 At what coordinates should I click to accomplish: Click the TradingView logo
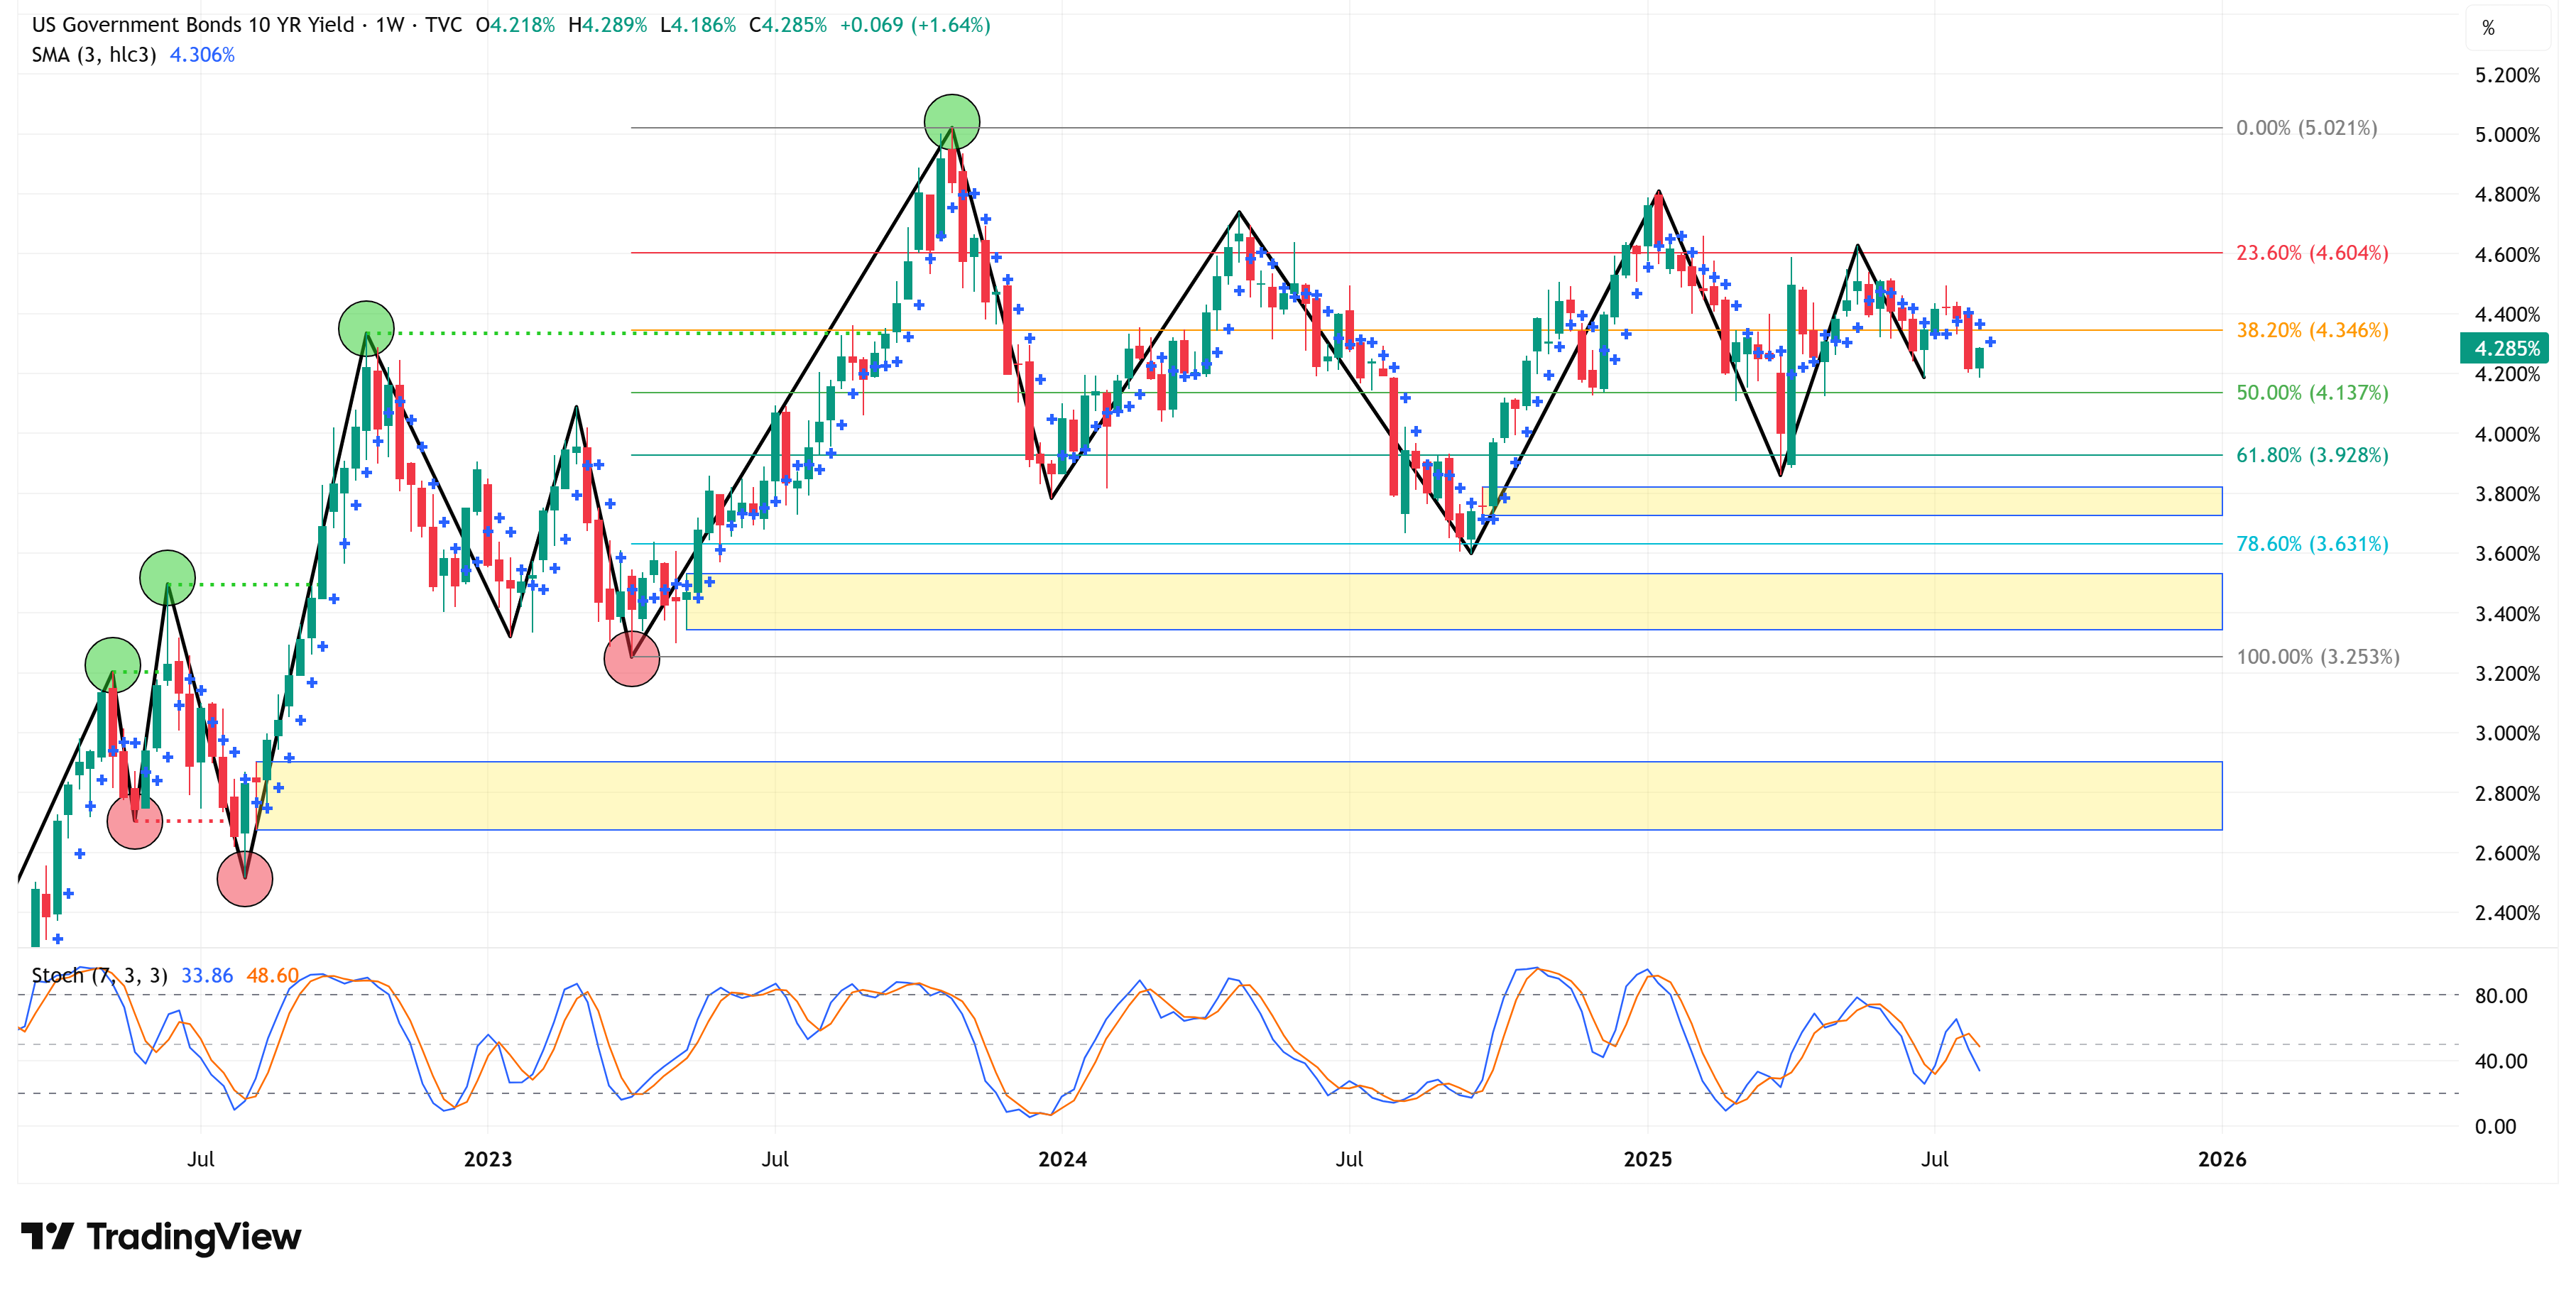tap(160, 1237)
